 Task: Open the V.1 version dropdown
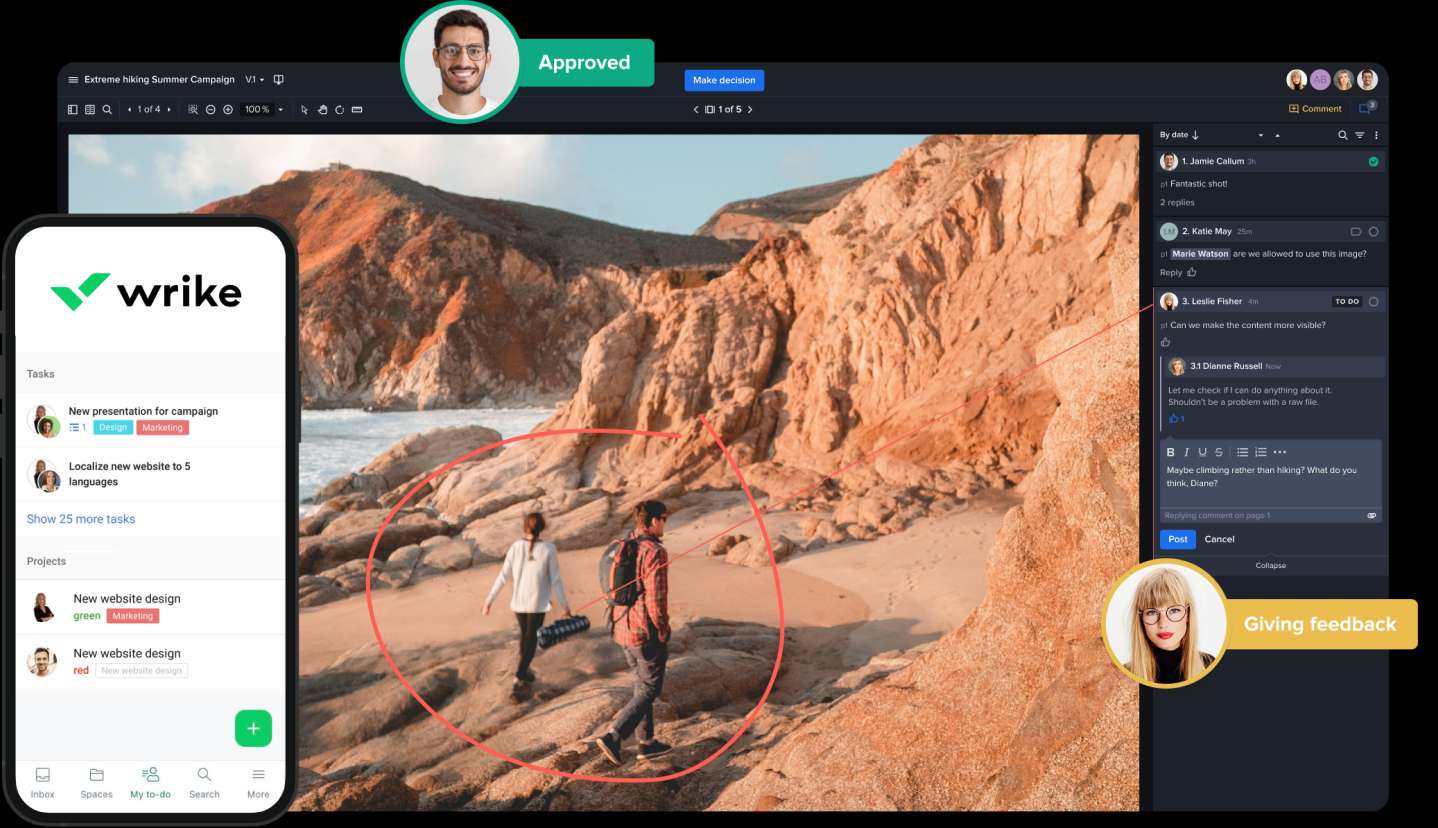[x=255, y=80]
